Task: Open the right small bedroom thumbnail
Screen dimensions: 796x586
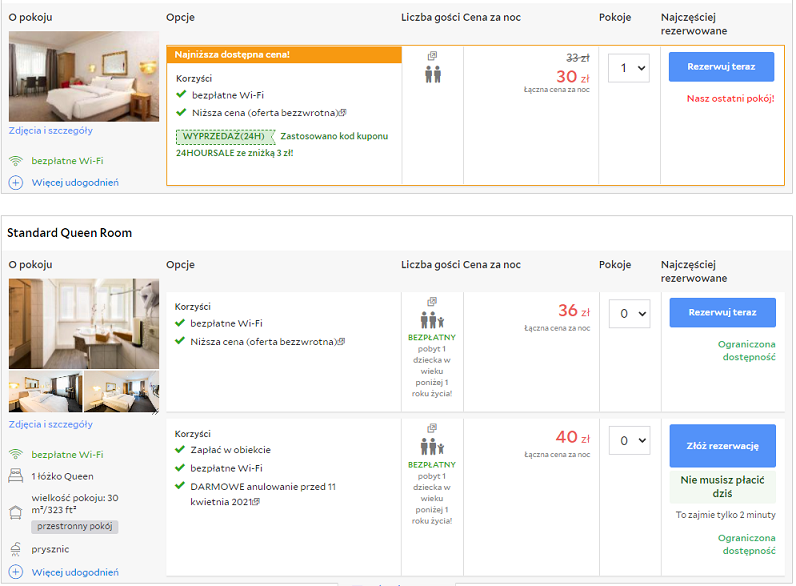Action: [x=121, y=392]
